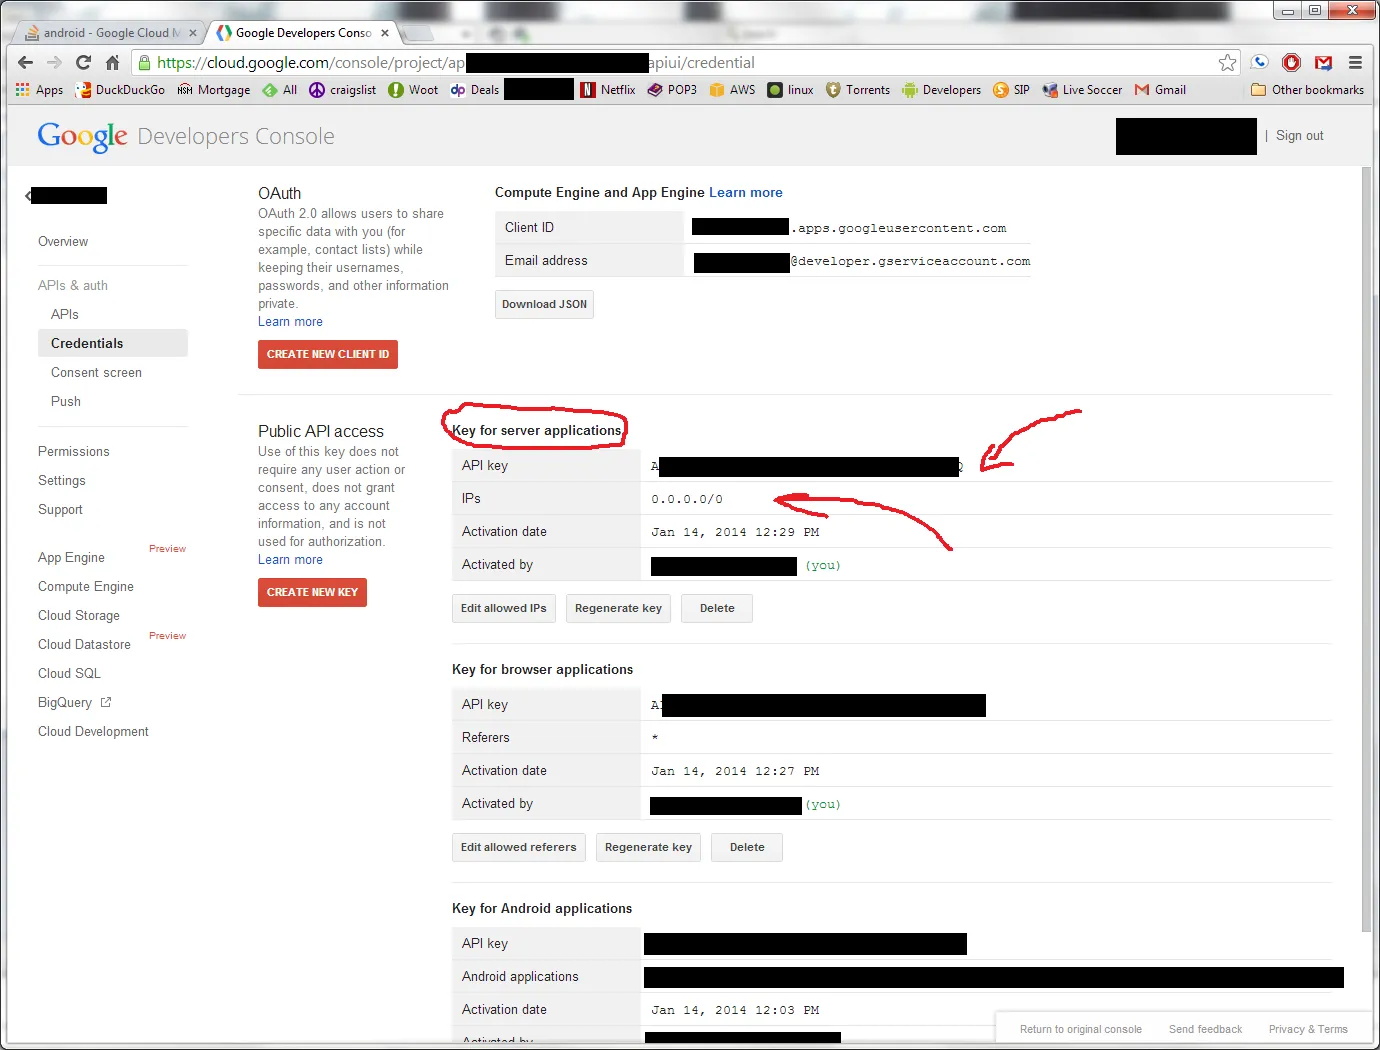The width and height of the screenshot is (1380, 1050).
Task: Regenerate the server applications key
Action: [618, 609]
